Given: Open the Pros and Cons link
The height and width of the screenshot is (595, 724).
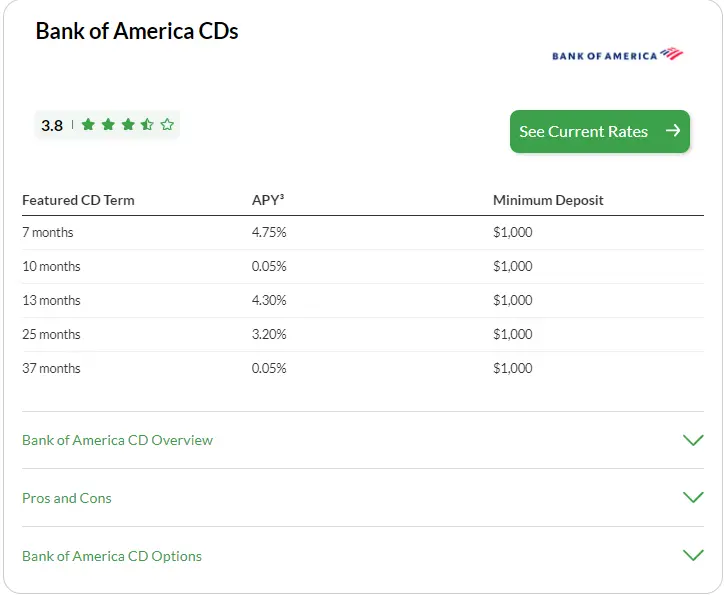Looking at the screenshot, I should tap(67, 498).
